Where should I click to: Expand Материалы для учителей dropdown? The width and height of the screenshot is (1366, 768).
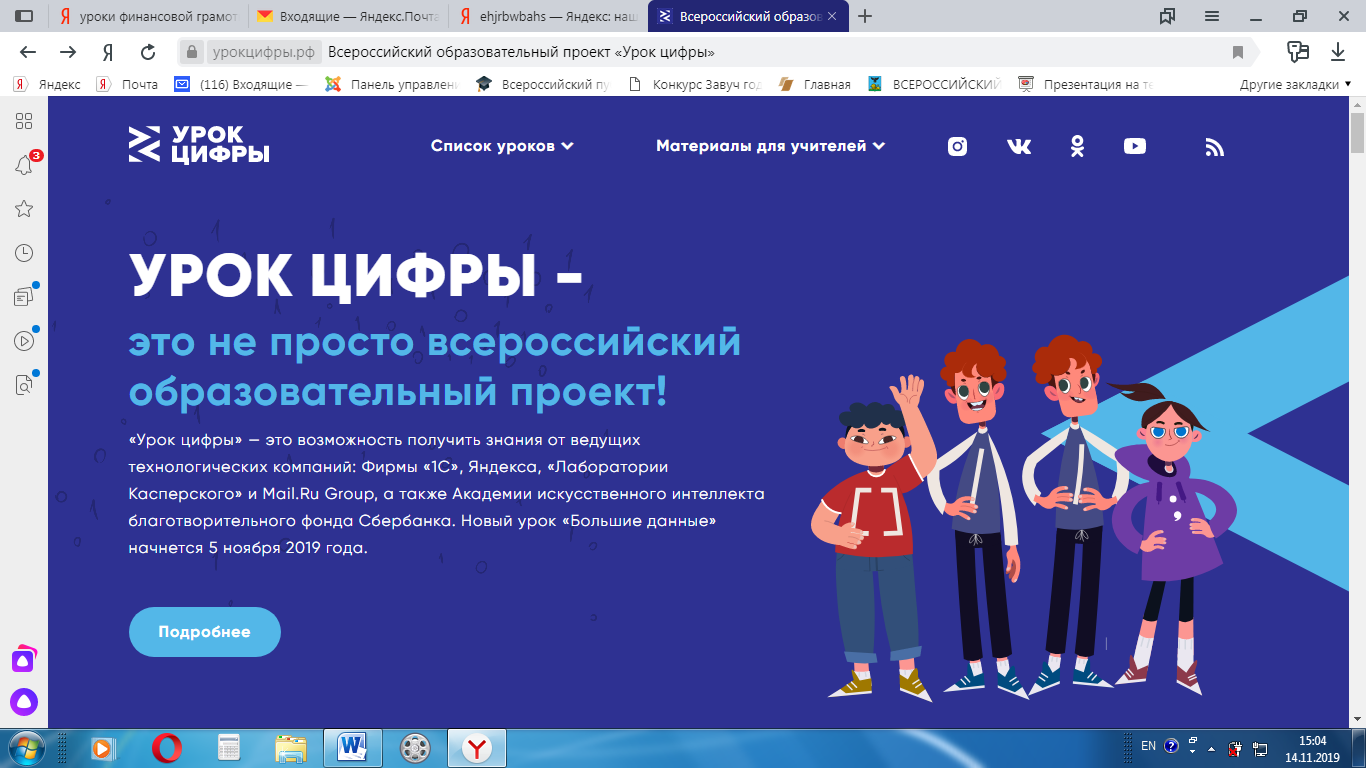(770, 146)
